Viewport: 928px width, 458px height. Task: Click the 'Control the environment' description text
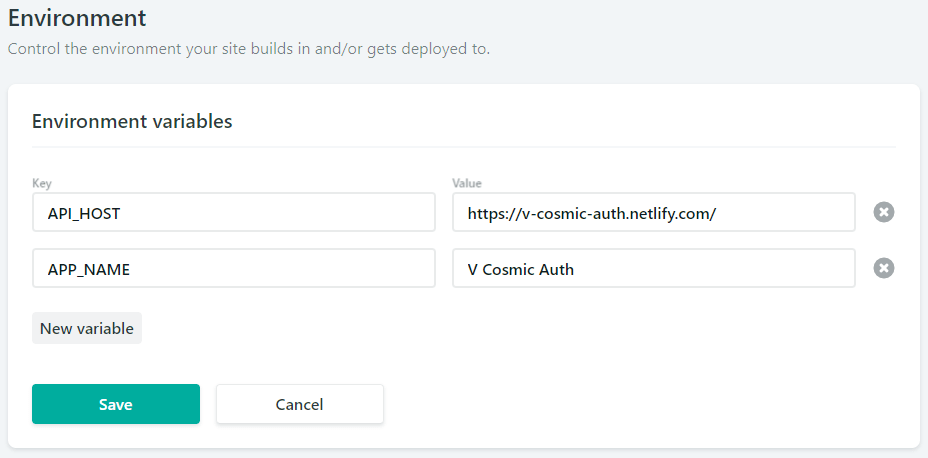coord(249,49)
